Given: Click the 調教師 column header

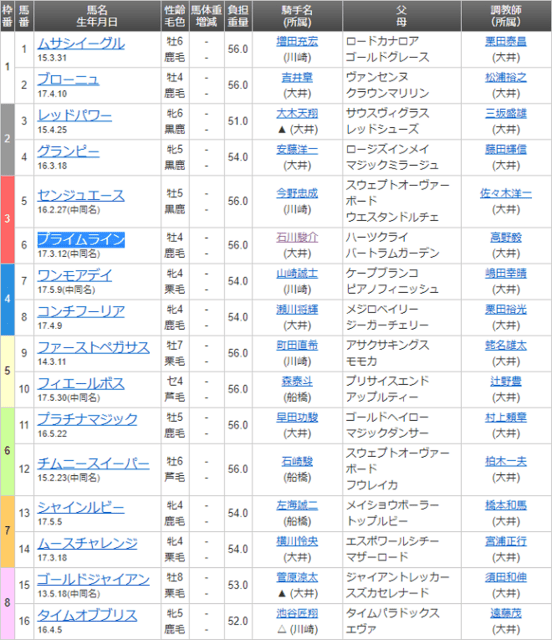Looking at the screenshot, I should [x=506, y=16].
